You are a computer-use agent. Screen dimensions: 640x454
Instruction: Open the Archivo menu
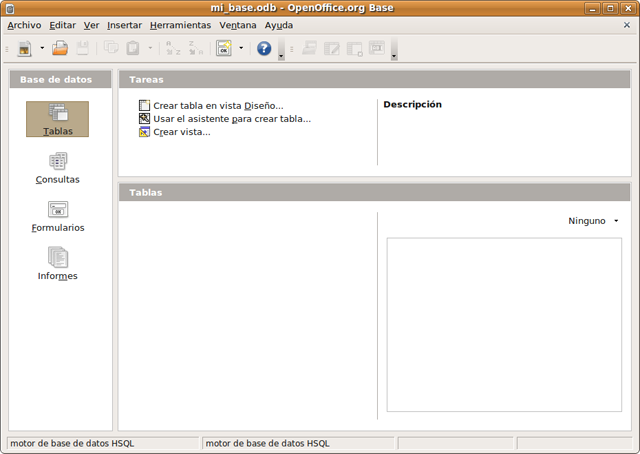pos(24,24)
